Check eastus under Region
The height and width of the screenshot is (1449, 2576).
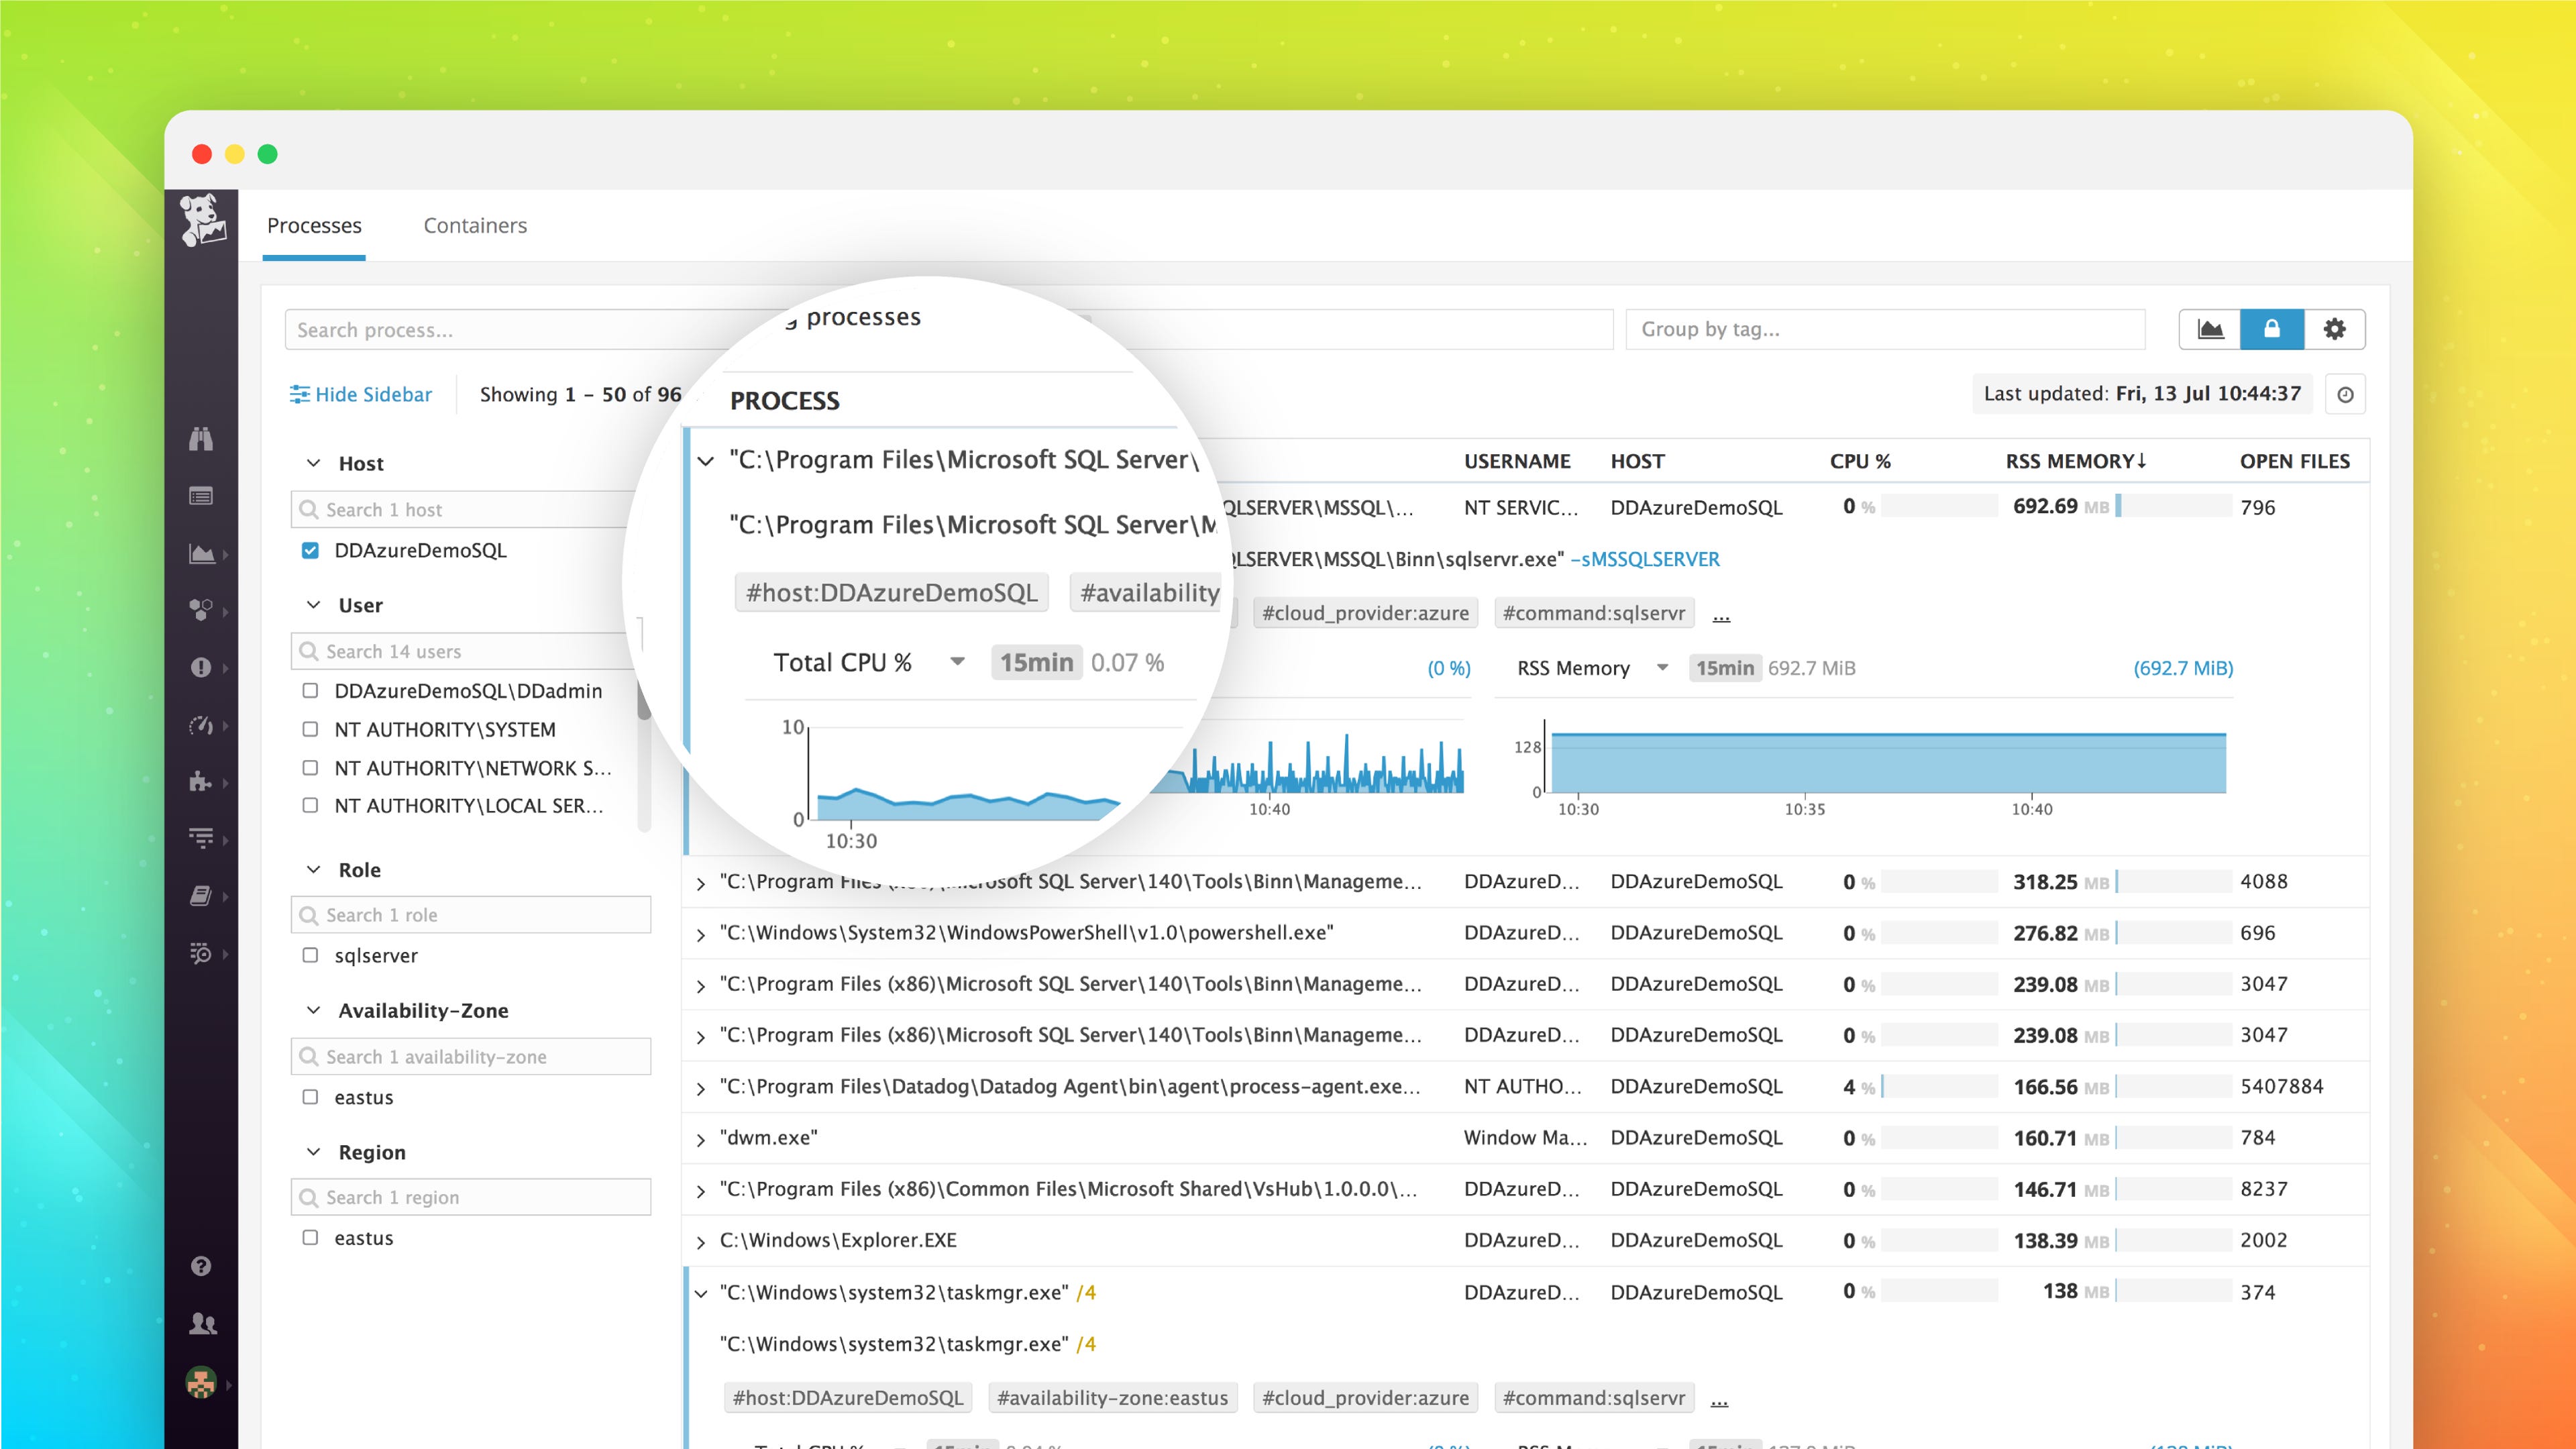(x=310, y=1238)
